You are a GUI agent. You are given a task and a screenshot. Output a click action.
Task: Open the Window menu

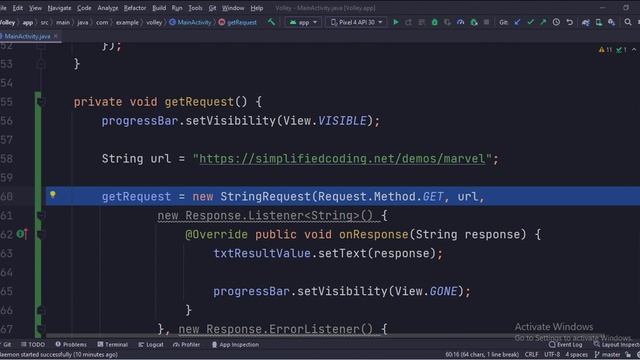[233, 8]
